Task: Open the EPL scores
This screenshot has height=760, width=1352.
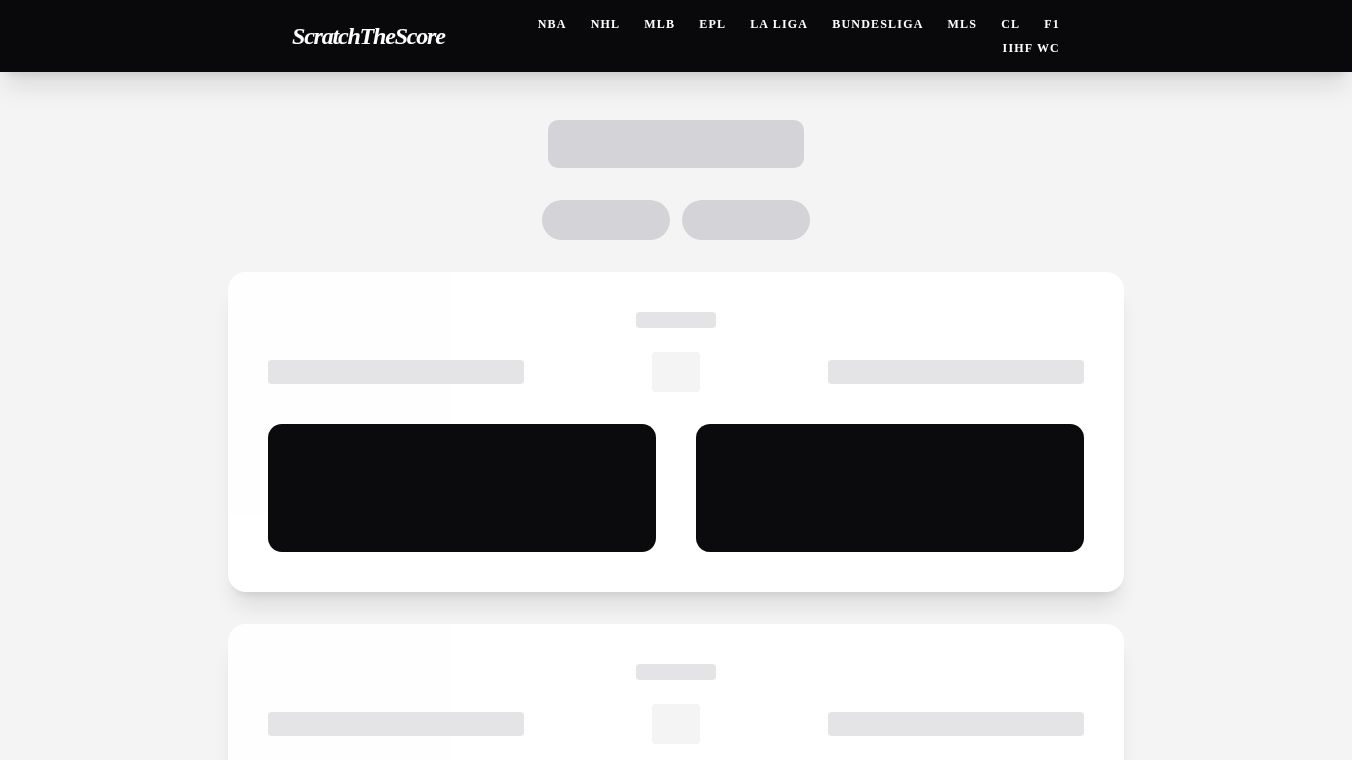Action: 712,24
